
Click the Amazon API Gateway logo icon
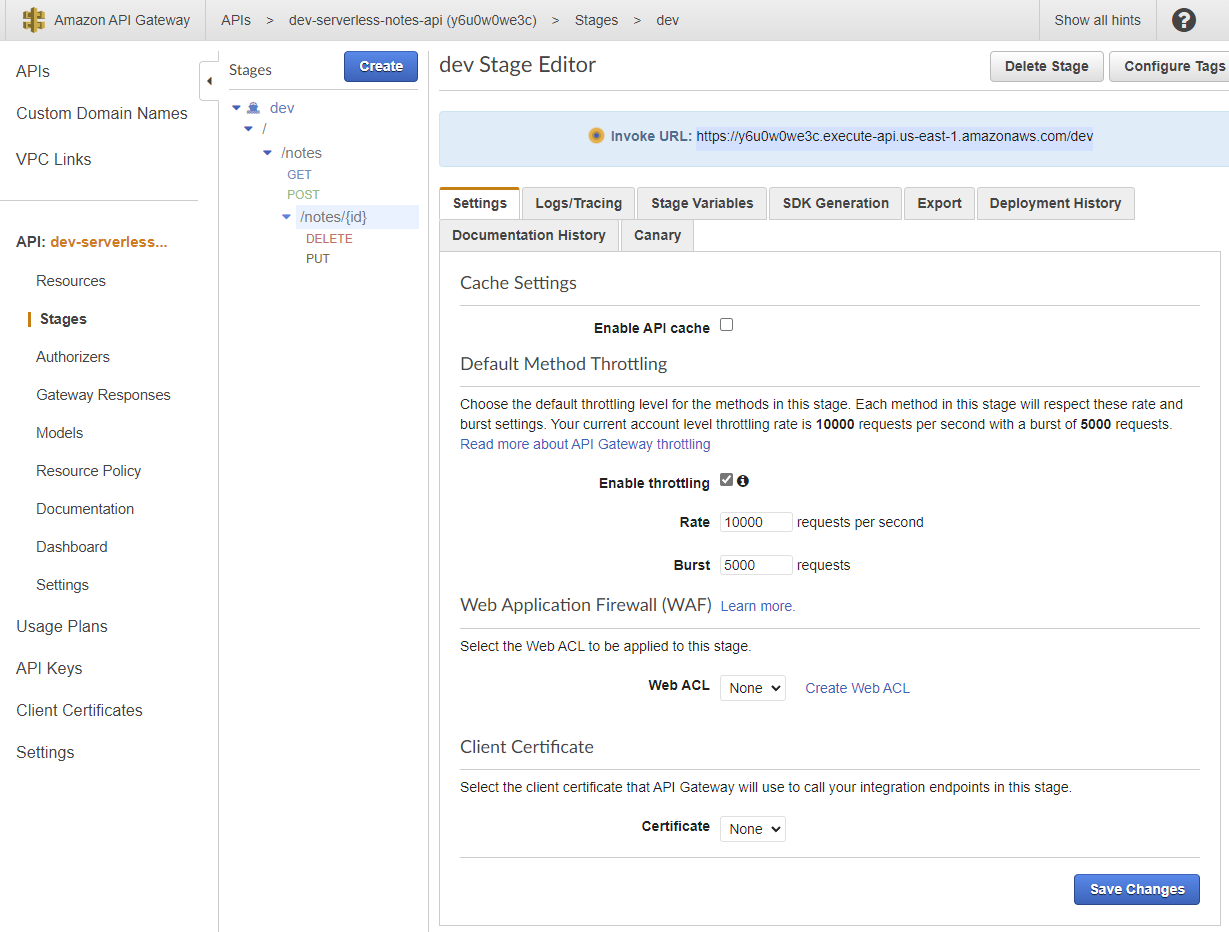pos(34,20)
